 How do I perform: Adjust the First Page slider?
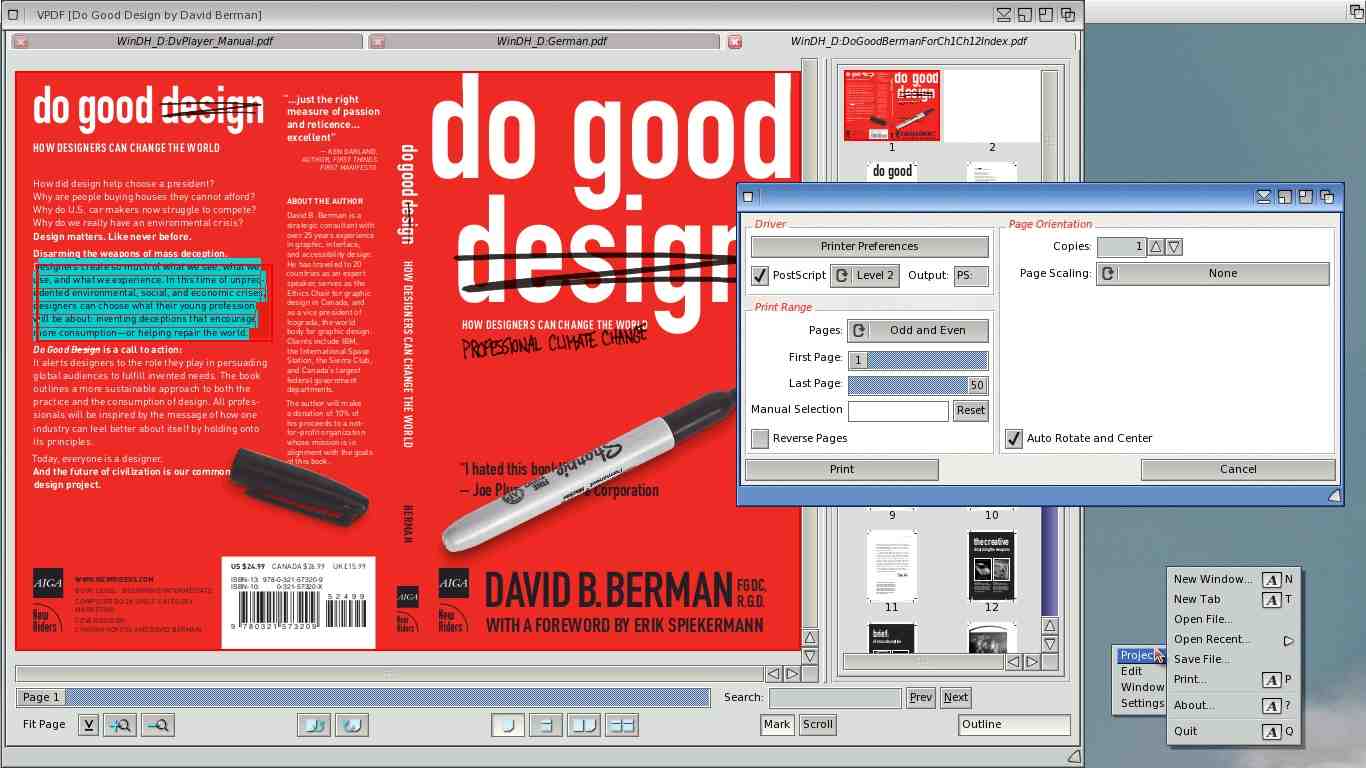click(918, 360)
